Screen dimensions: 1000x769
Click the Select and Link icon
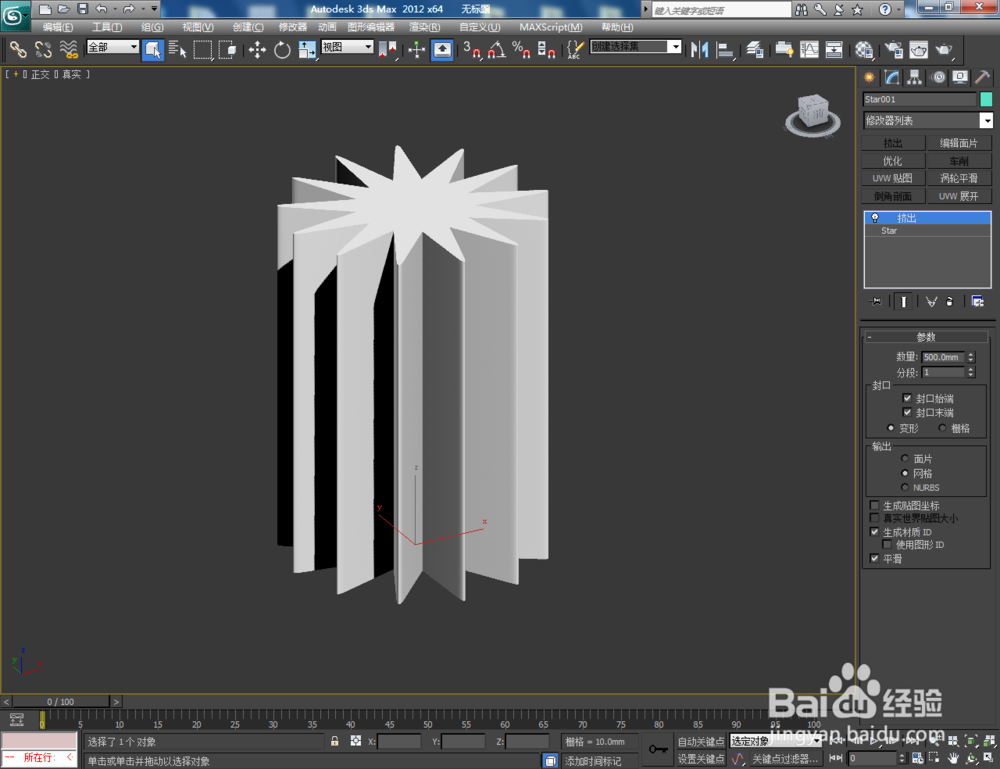coord(18,50)
